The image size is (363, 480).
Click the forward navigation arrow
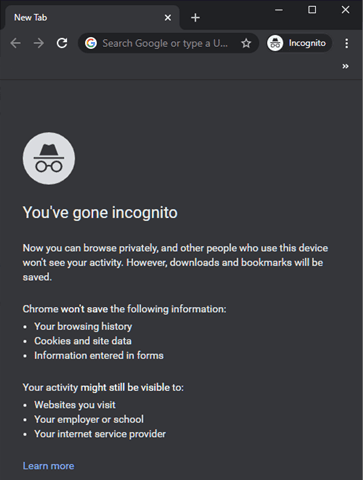tap(39, 43)
